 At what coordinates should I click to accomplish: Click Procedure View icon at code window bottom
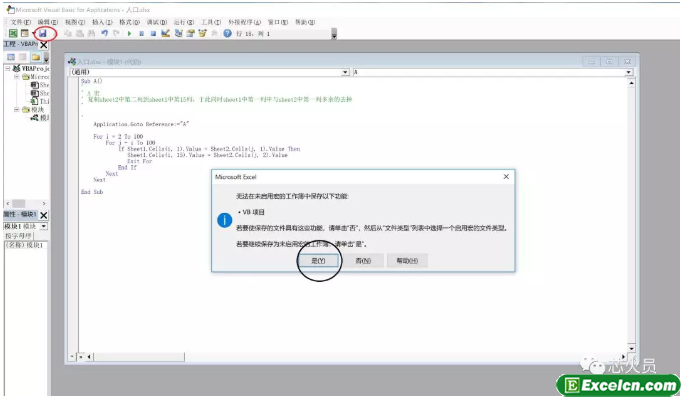72,357
